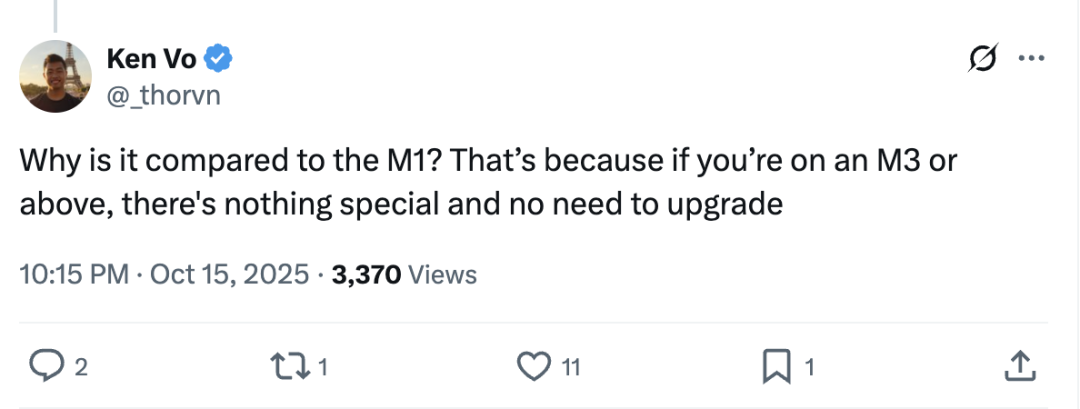Click the Oct 15, 2025 date

[229, 275]
